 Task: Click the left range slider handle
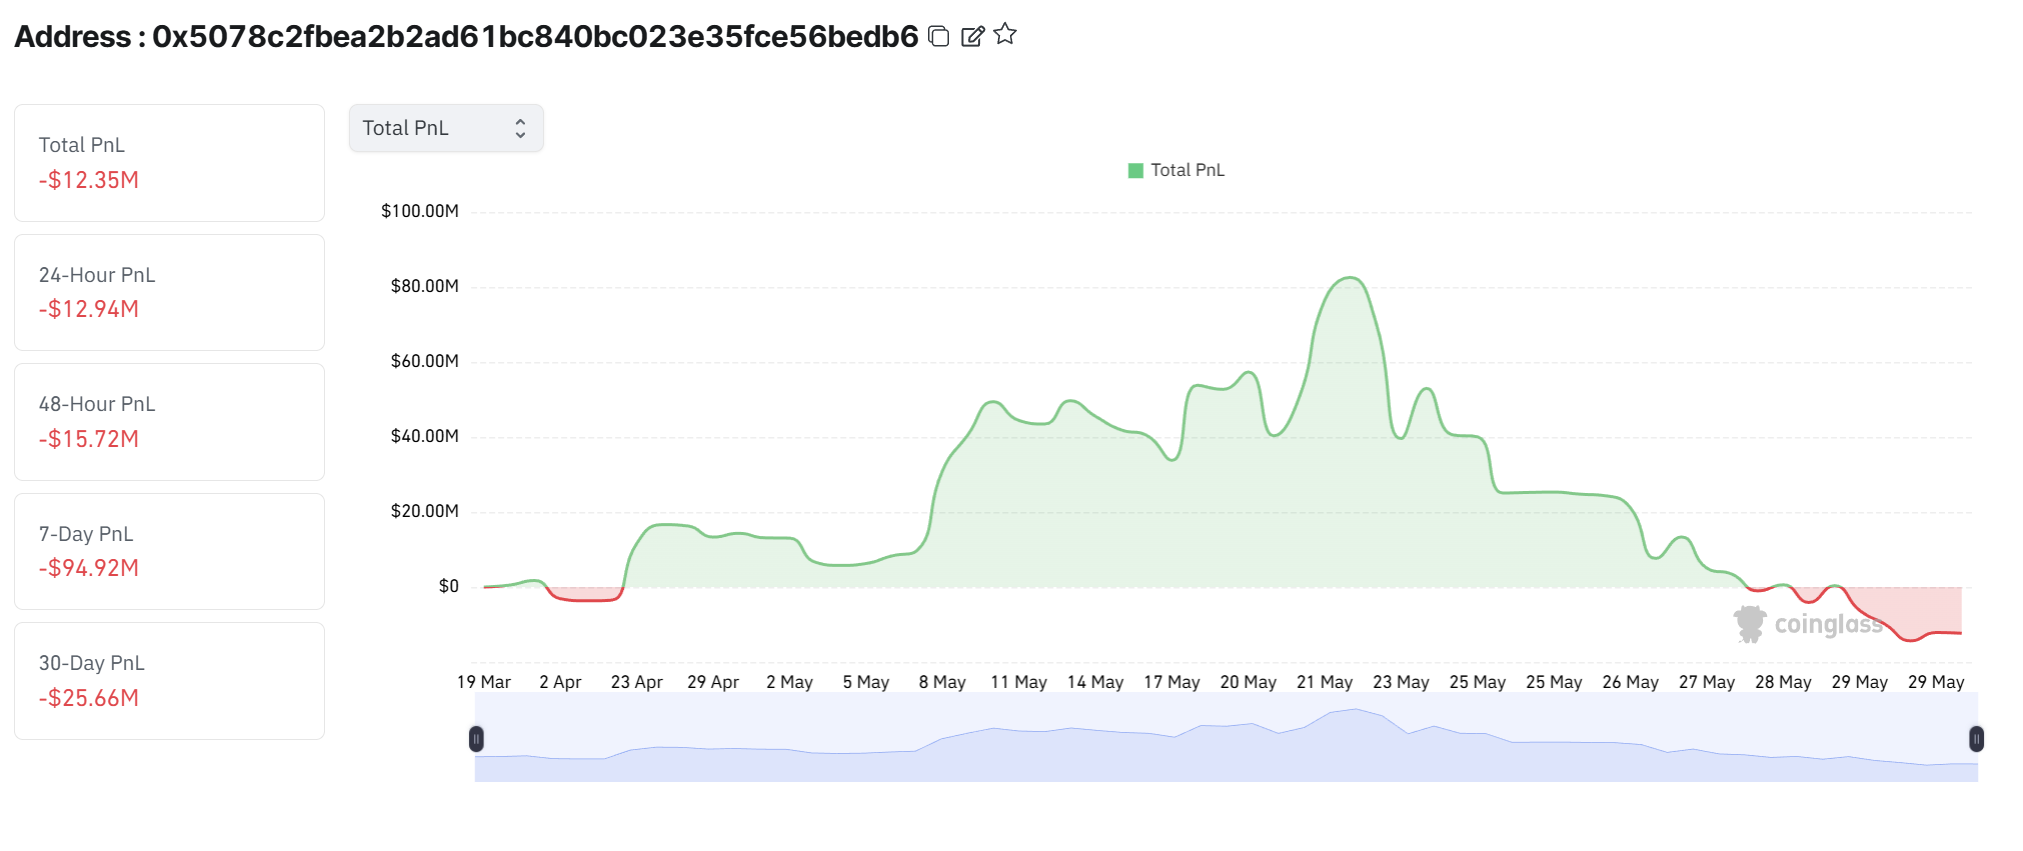(x=476, y=739)
